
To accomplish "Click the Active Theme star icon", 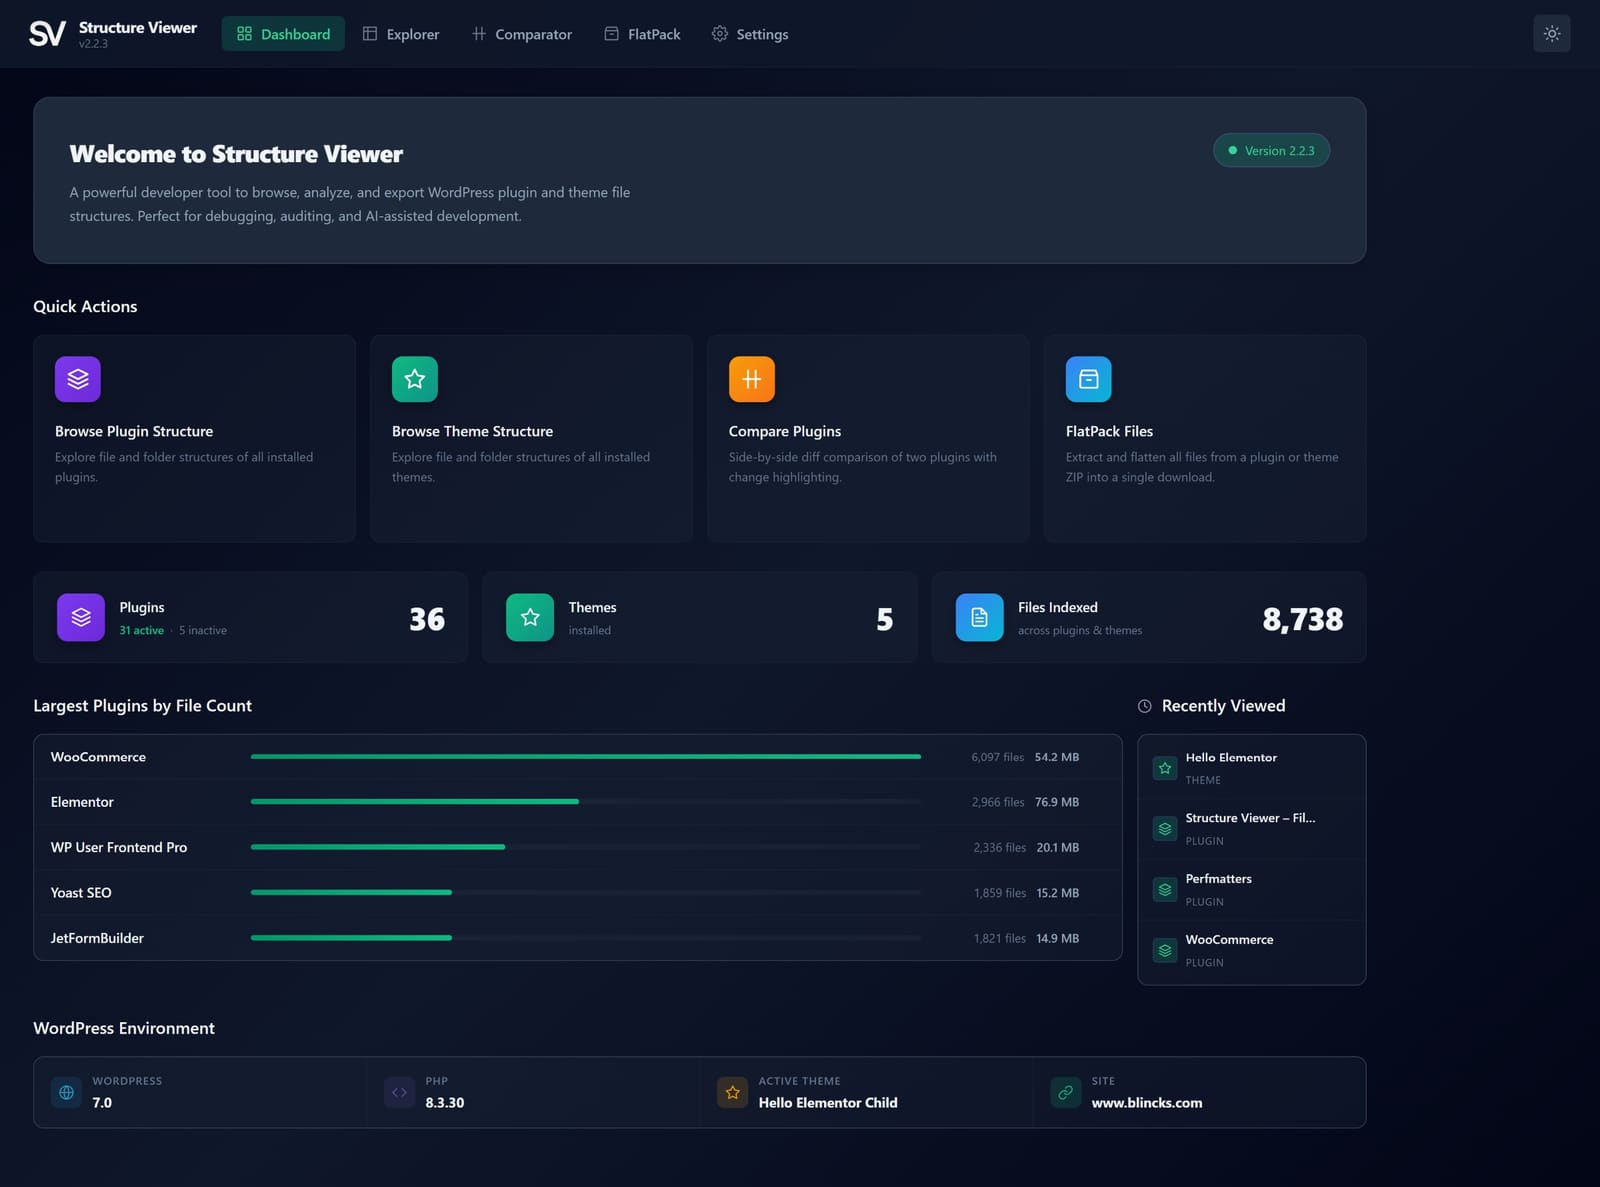I will coord(732,1092).
